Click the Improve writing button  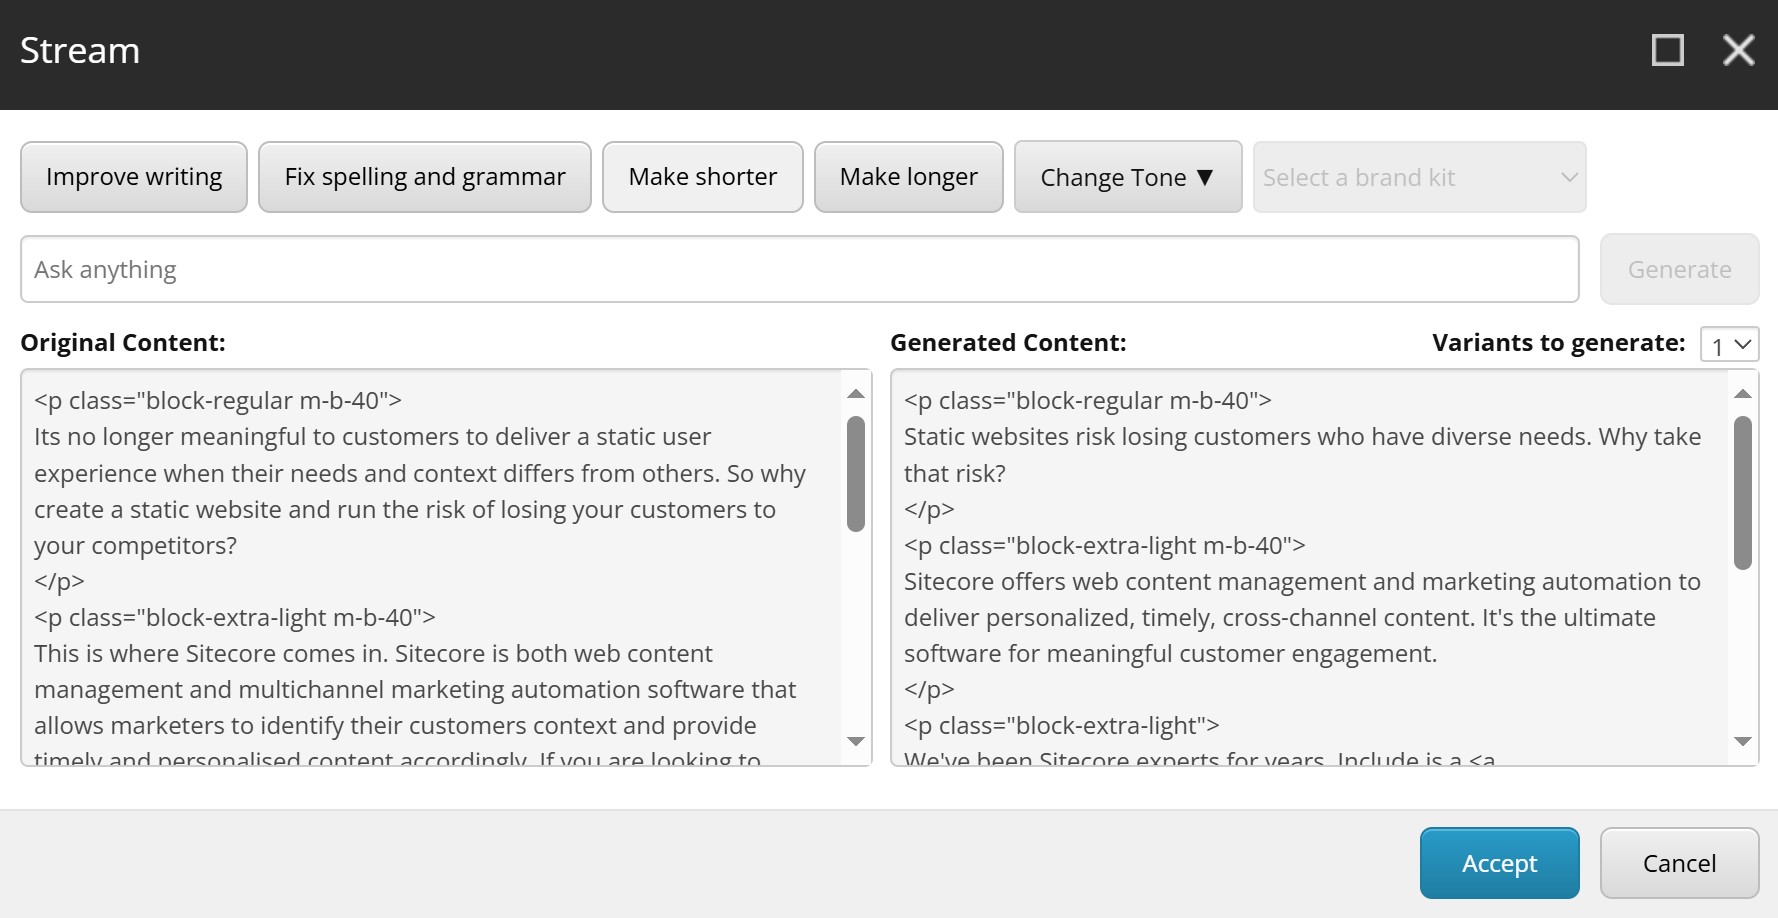[x=133, y=177]
